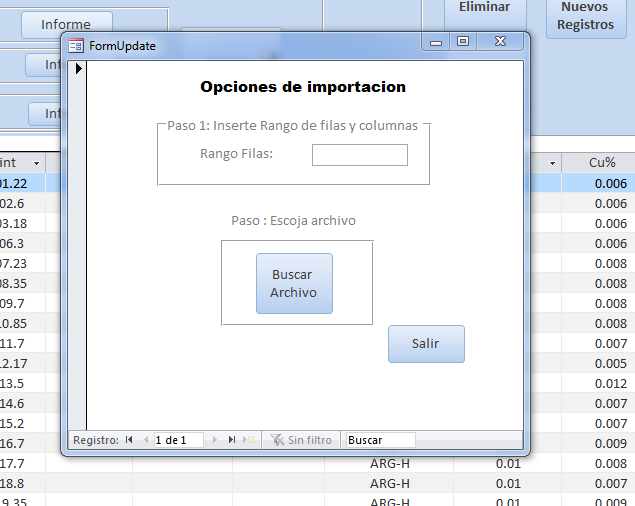
Task: Click the Buscar Archivo button
Action: point(294,284)
